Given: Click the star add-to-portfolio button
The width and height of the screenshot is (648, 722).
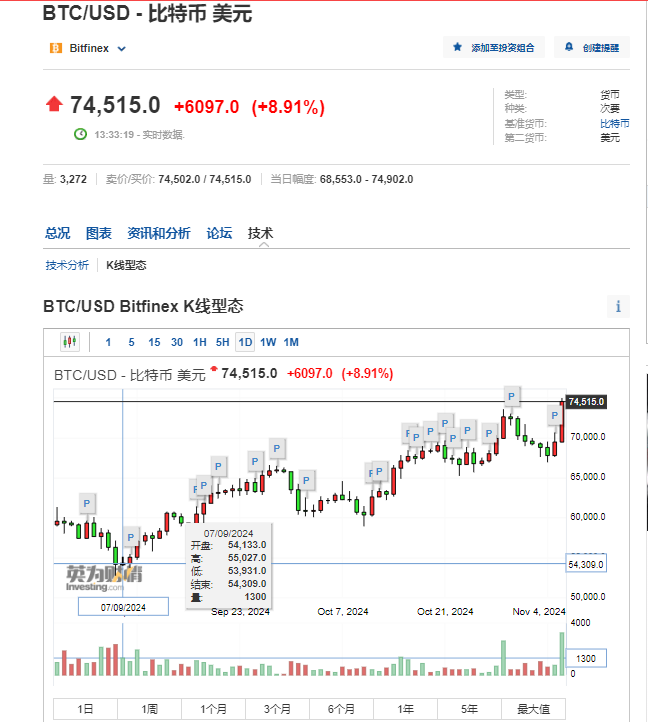Looking at the screenshot, I should pos(494,47).
